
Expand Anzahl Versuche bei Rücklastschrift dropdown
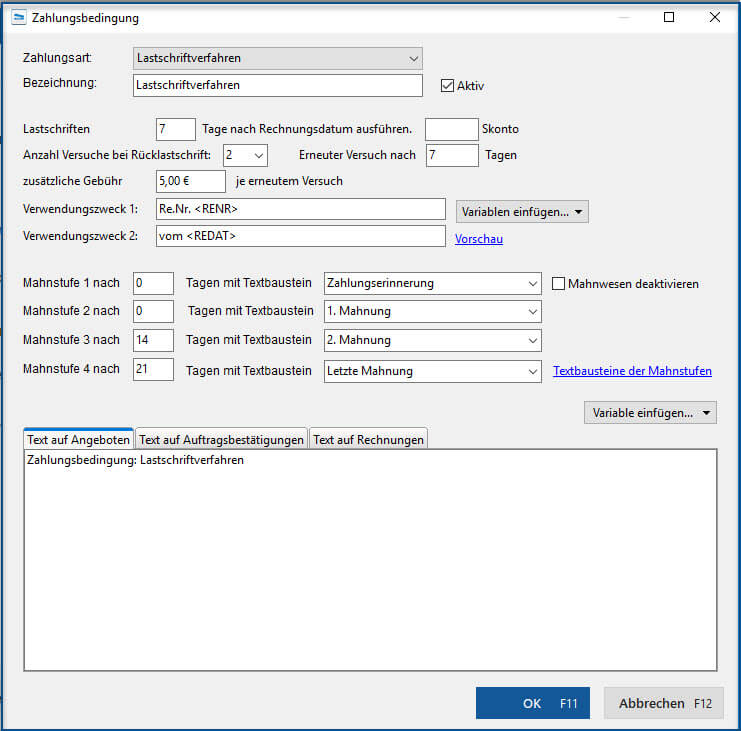coord(245,155)
